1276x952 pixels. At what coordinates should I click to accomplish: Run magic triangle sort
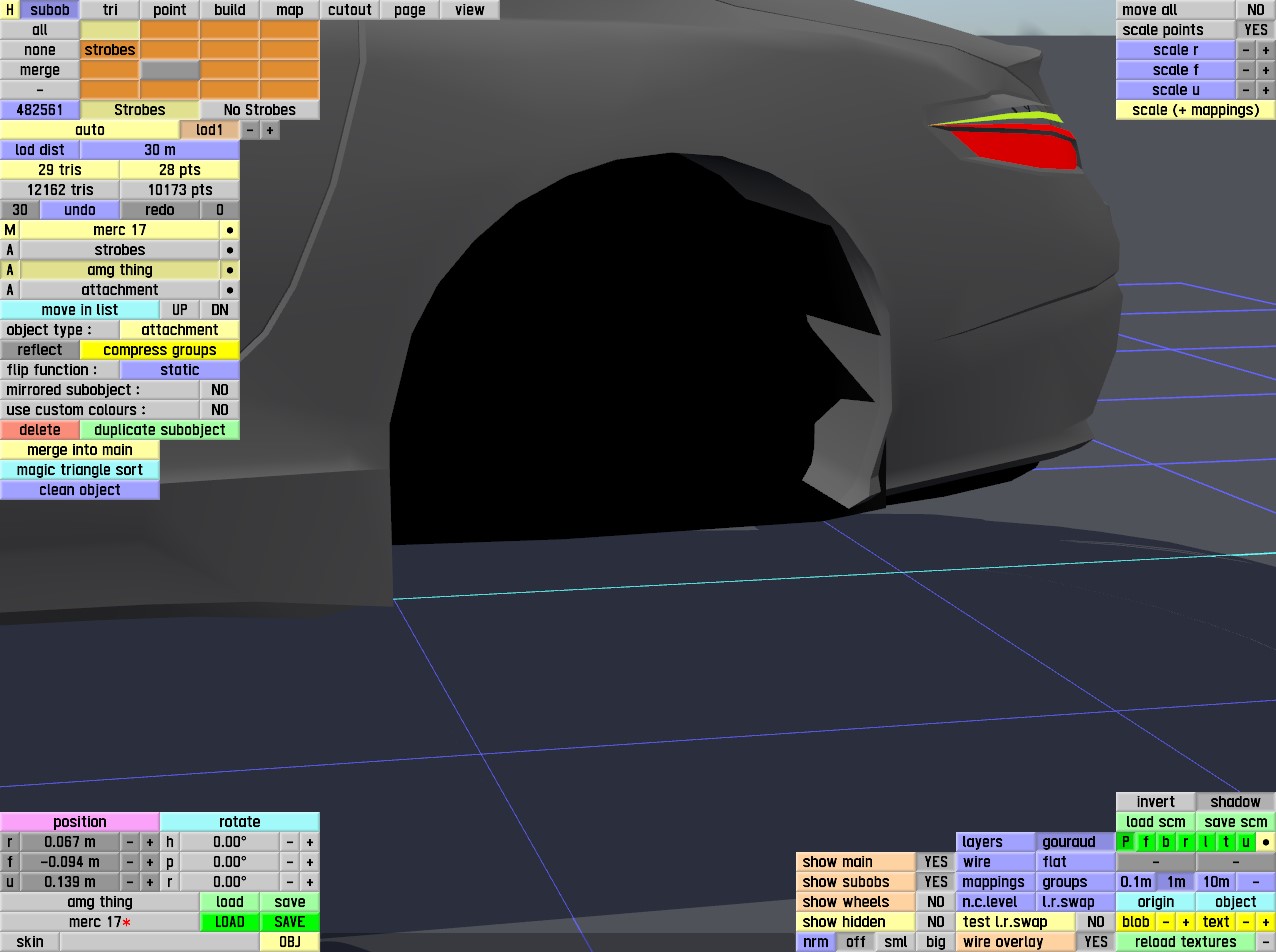click(80, 470)
